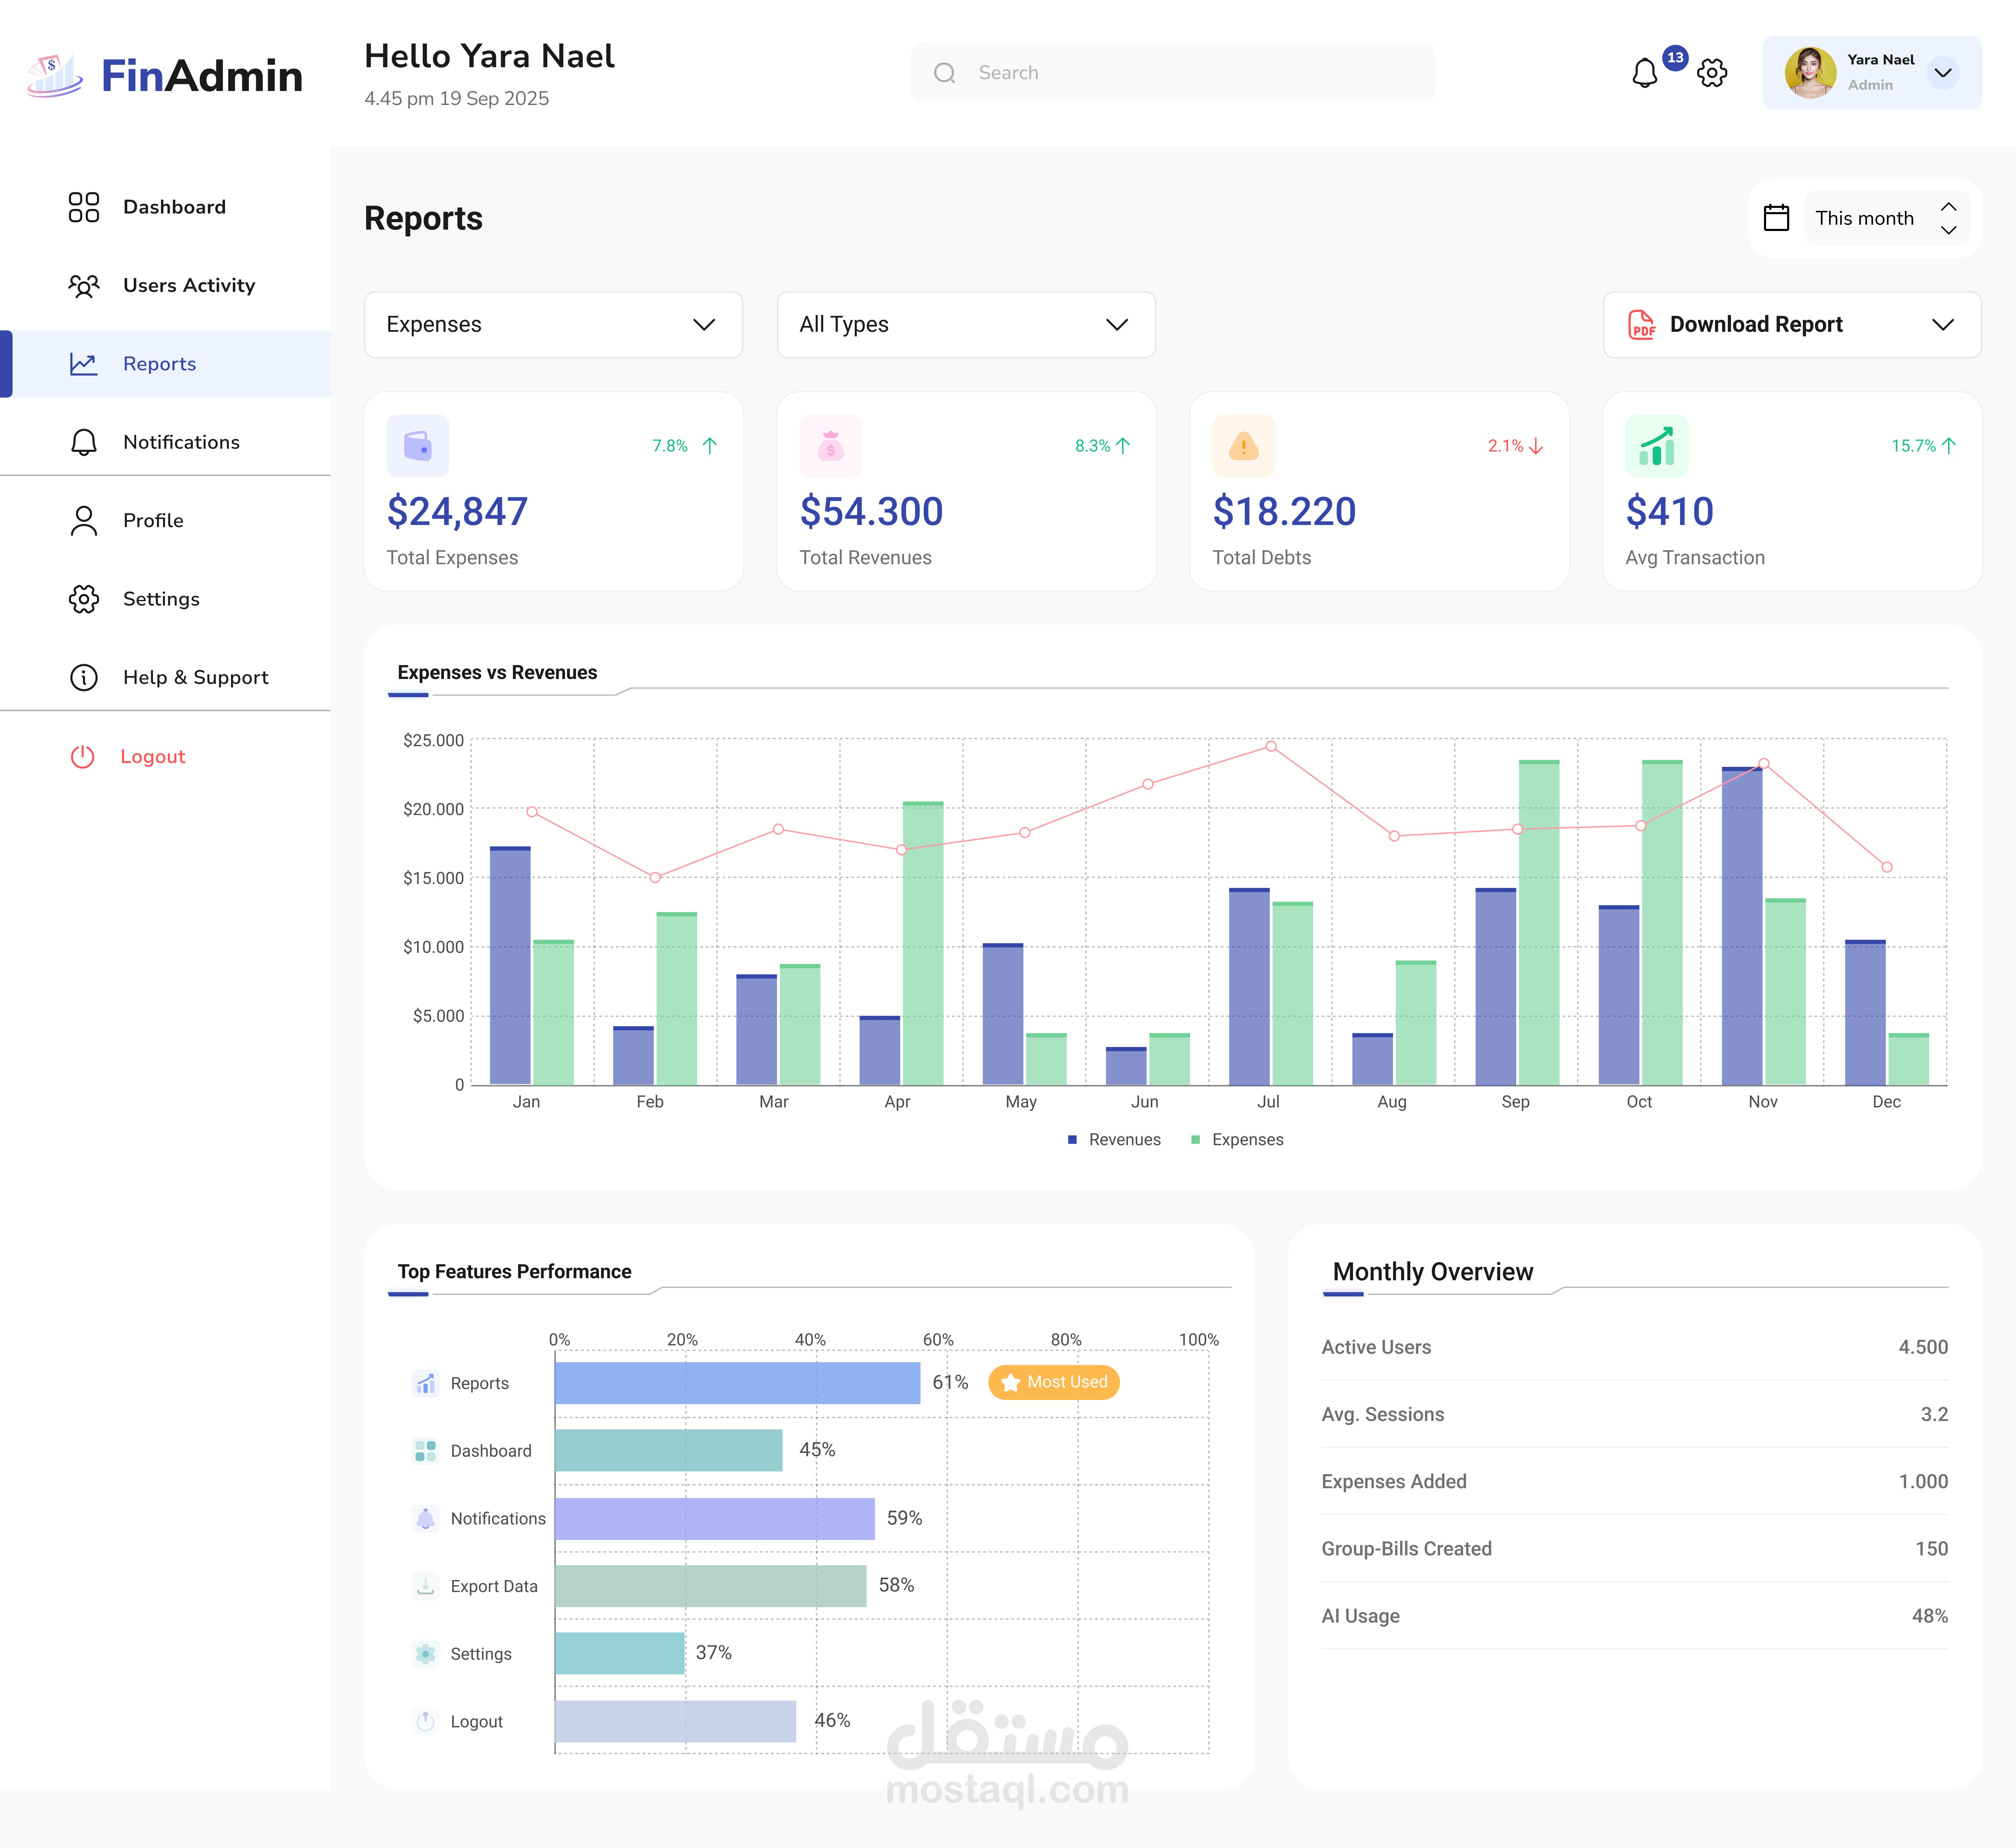
Task: Open the Expenses dropdown
Action: [553, 325]
